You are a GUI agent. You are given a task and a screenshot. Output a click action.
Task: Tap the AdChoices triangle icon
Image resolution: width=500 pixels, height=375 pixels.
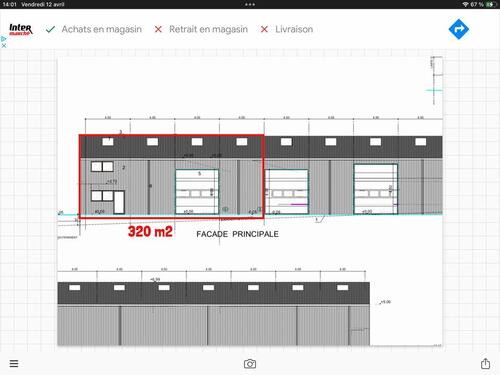(x=3, y=39)
